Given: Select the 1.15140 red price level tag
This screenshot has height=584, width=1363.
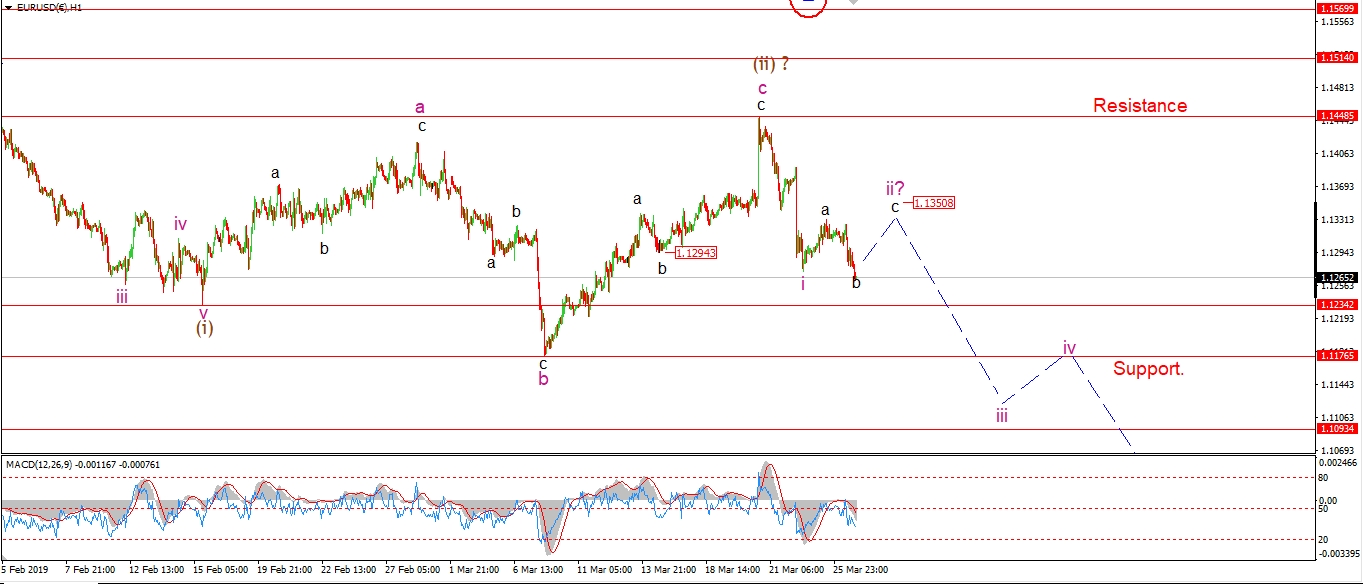Looking at the screenshot, I should [1338, 59].
